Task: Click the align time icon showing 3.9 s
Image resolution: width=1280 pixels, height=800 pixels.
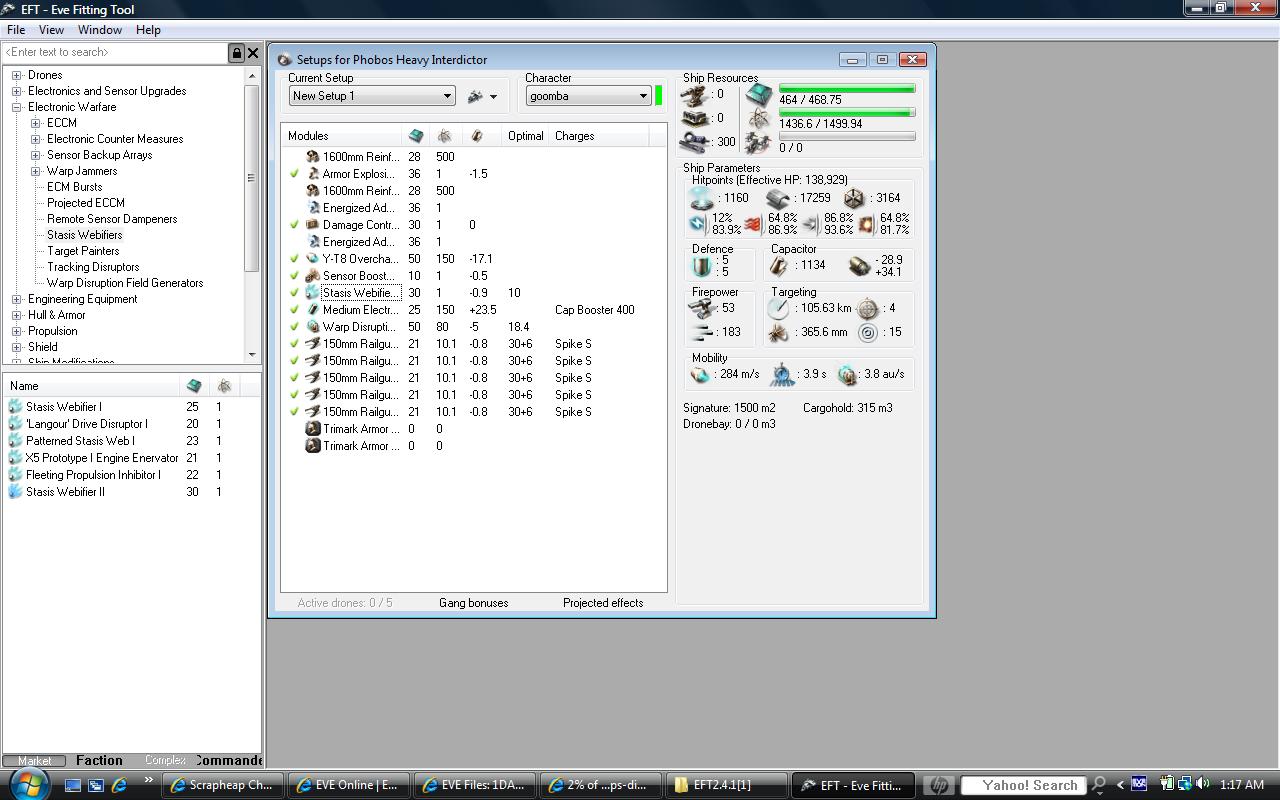Action: pyautogui.click(x=782, y=375)
